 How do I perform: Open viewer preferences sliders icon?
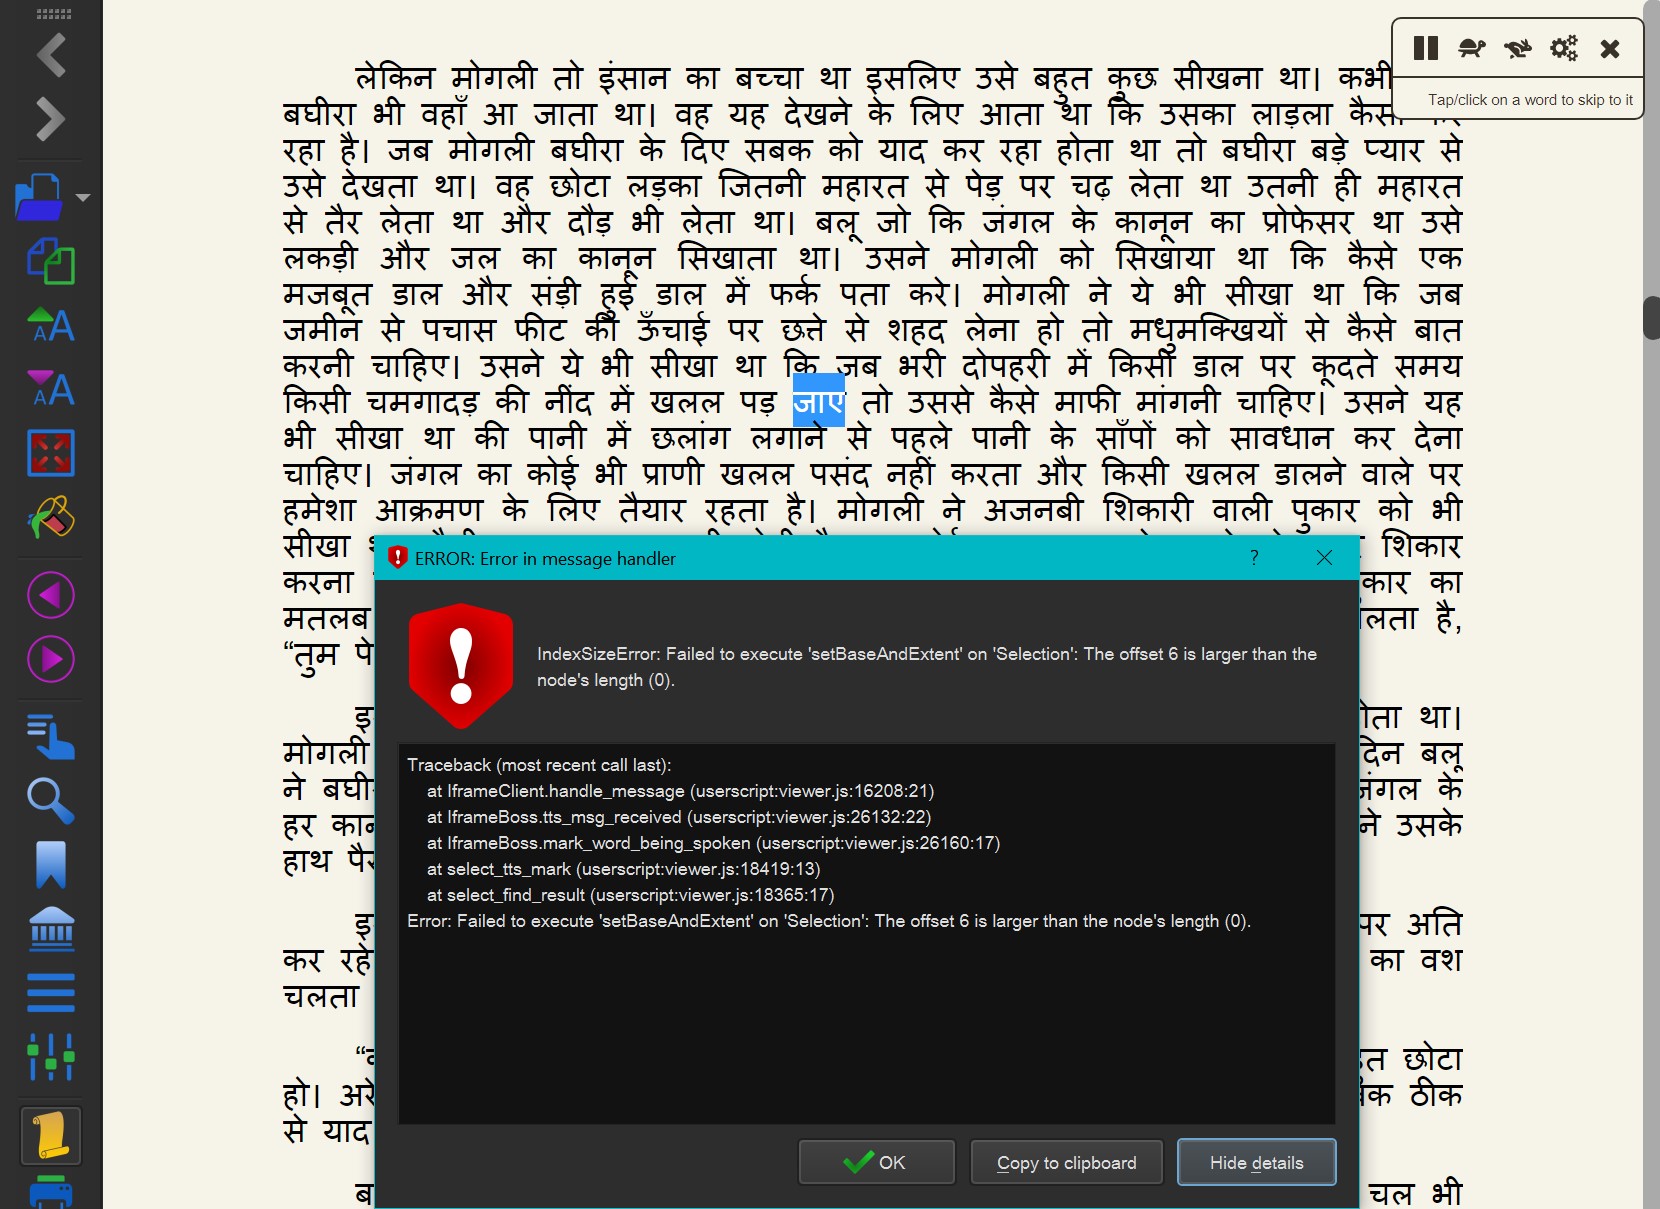coord(51,1057)
